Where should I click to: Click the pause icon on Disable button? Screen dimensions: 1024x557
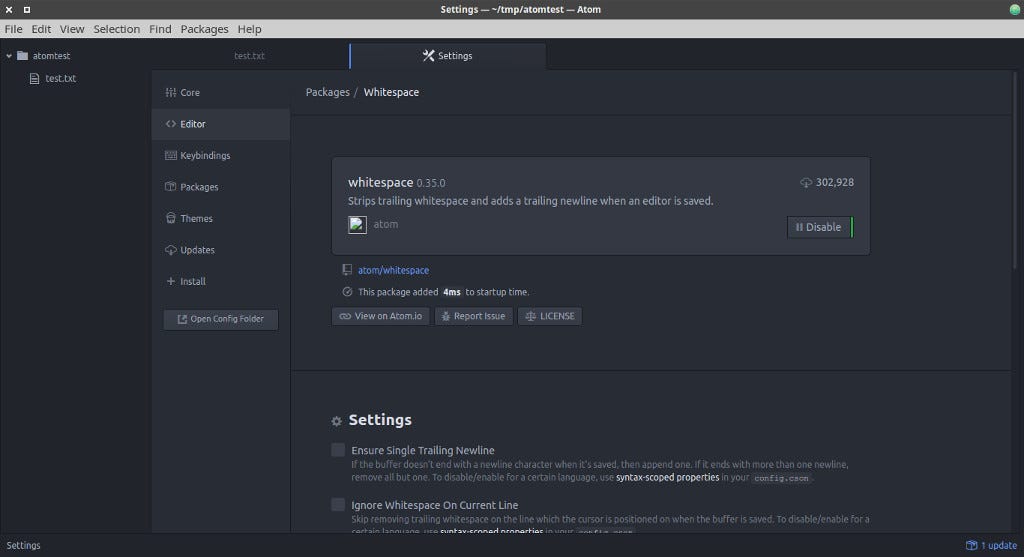pyautogui.click(x=799, y=227)
